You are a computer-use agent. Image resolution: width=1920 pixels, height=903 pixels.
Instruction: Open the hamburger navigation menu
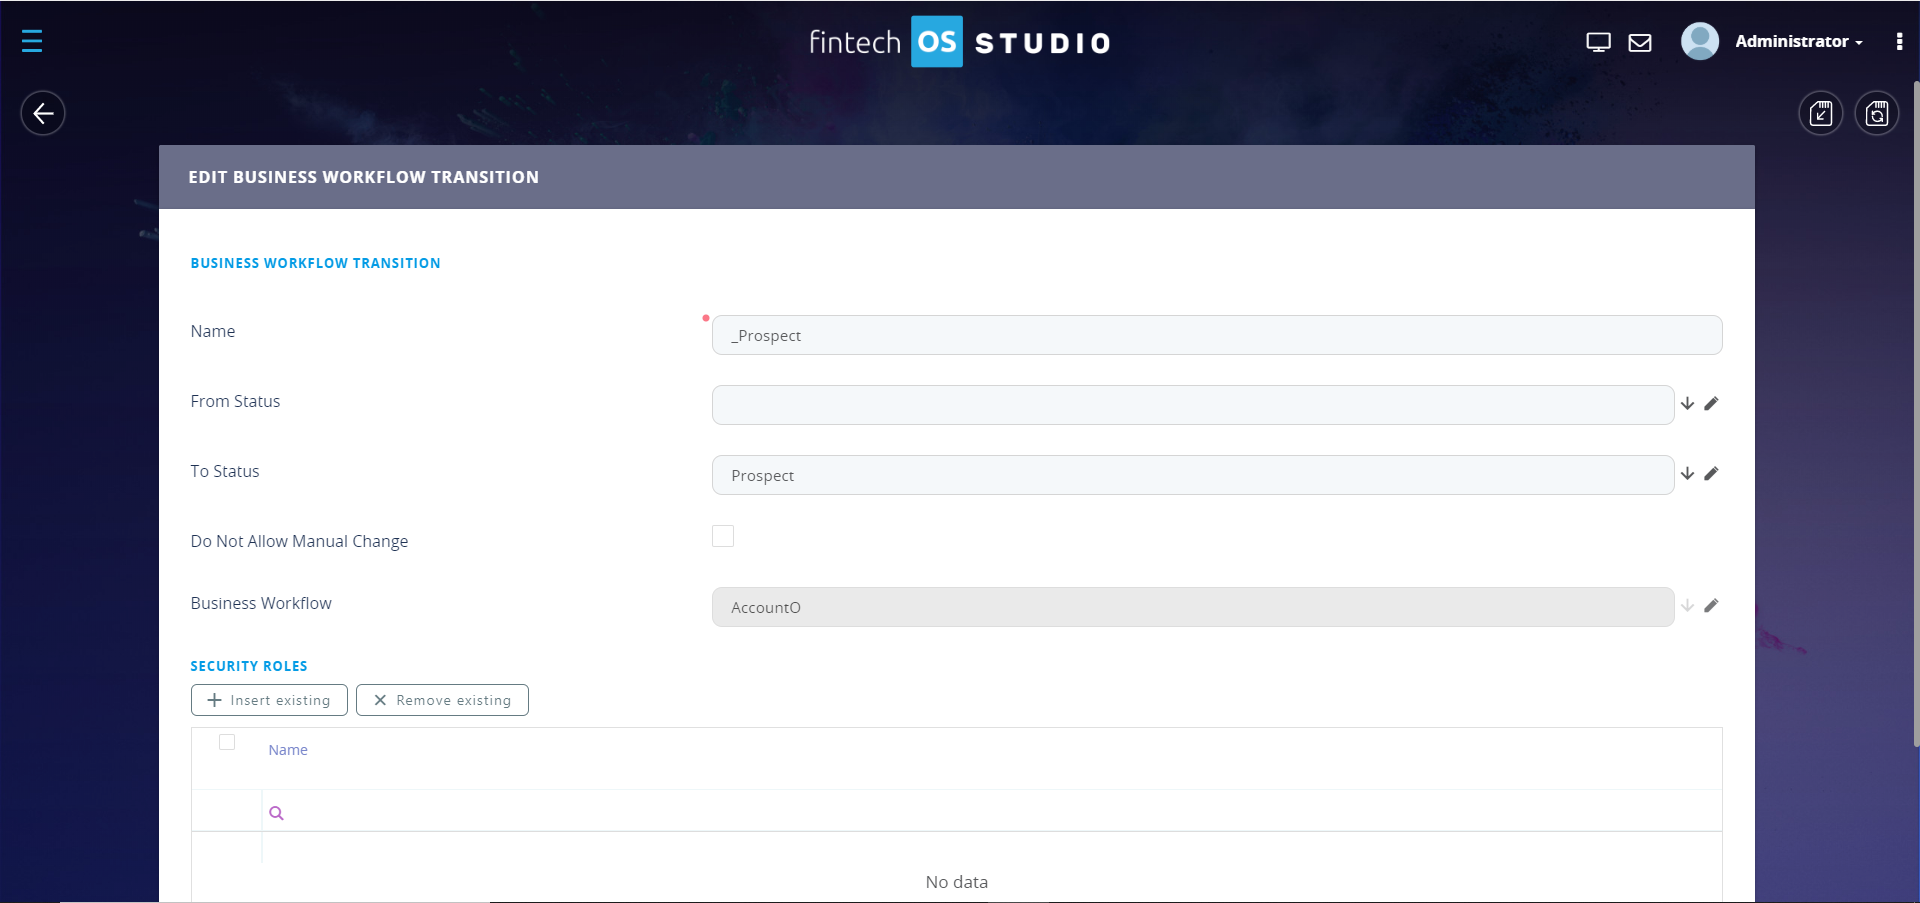point(32,41)
